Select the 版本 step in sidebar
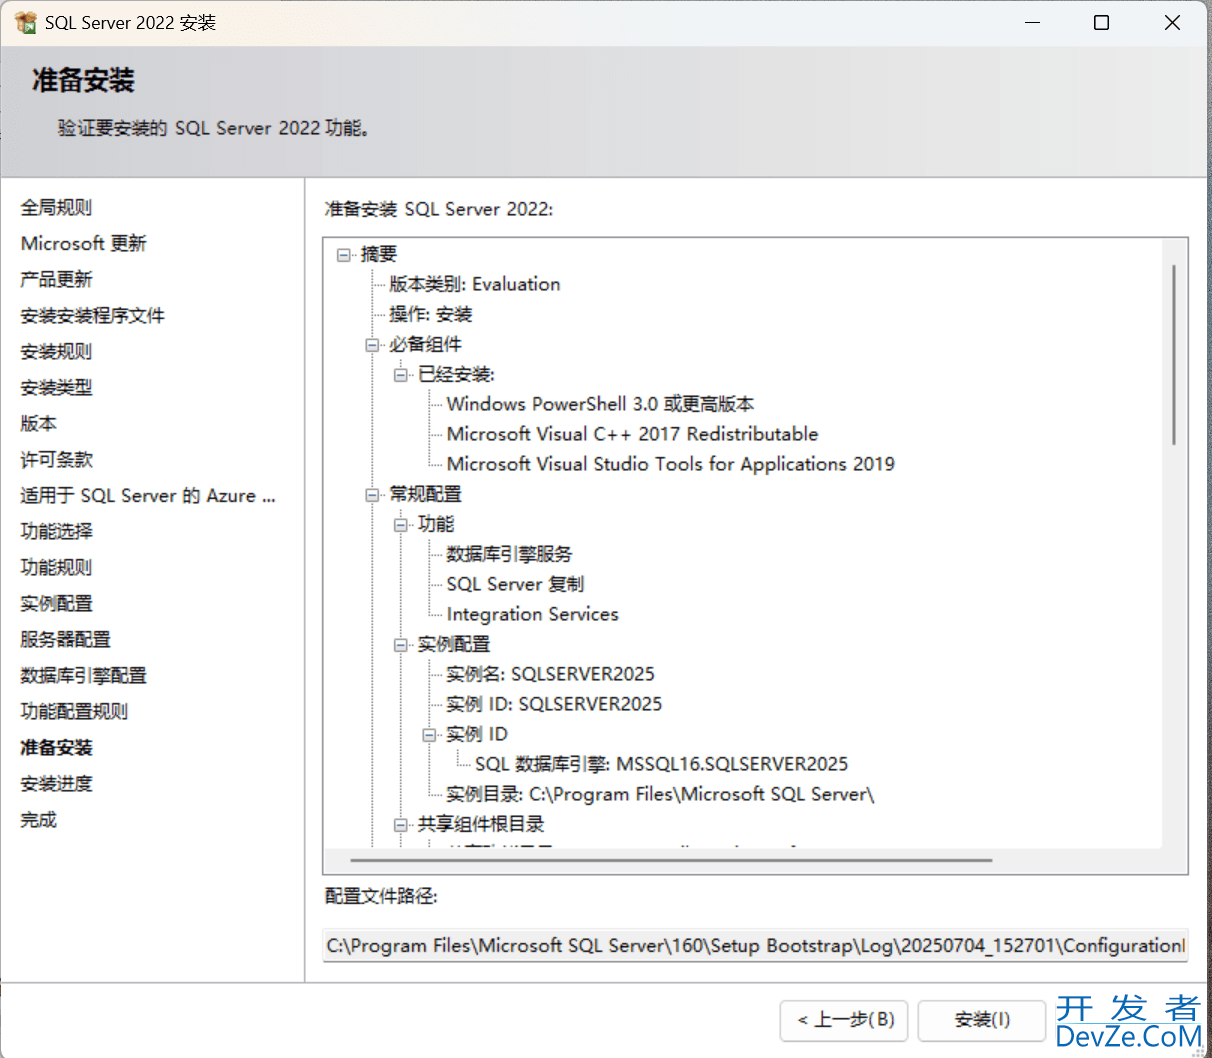This screenshot has height=1058, width=1212. pos(38,423)
